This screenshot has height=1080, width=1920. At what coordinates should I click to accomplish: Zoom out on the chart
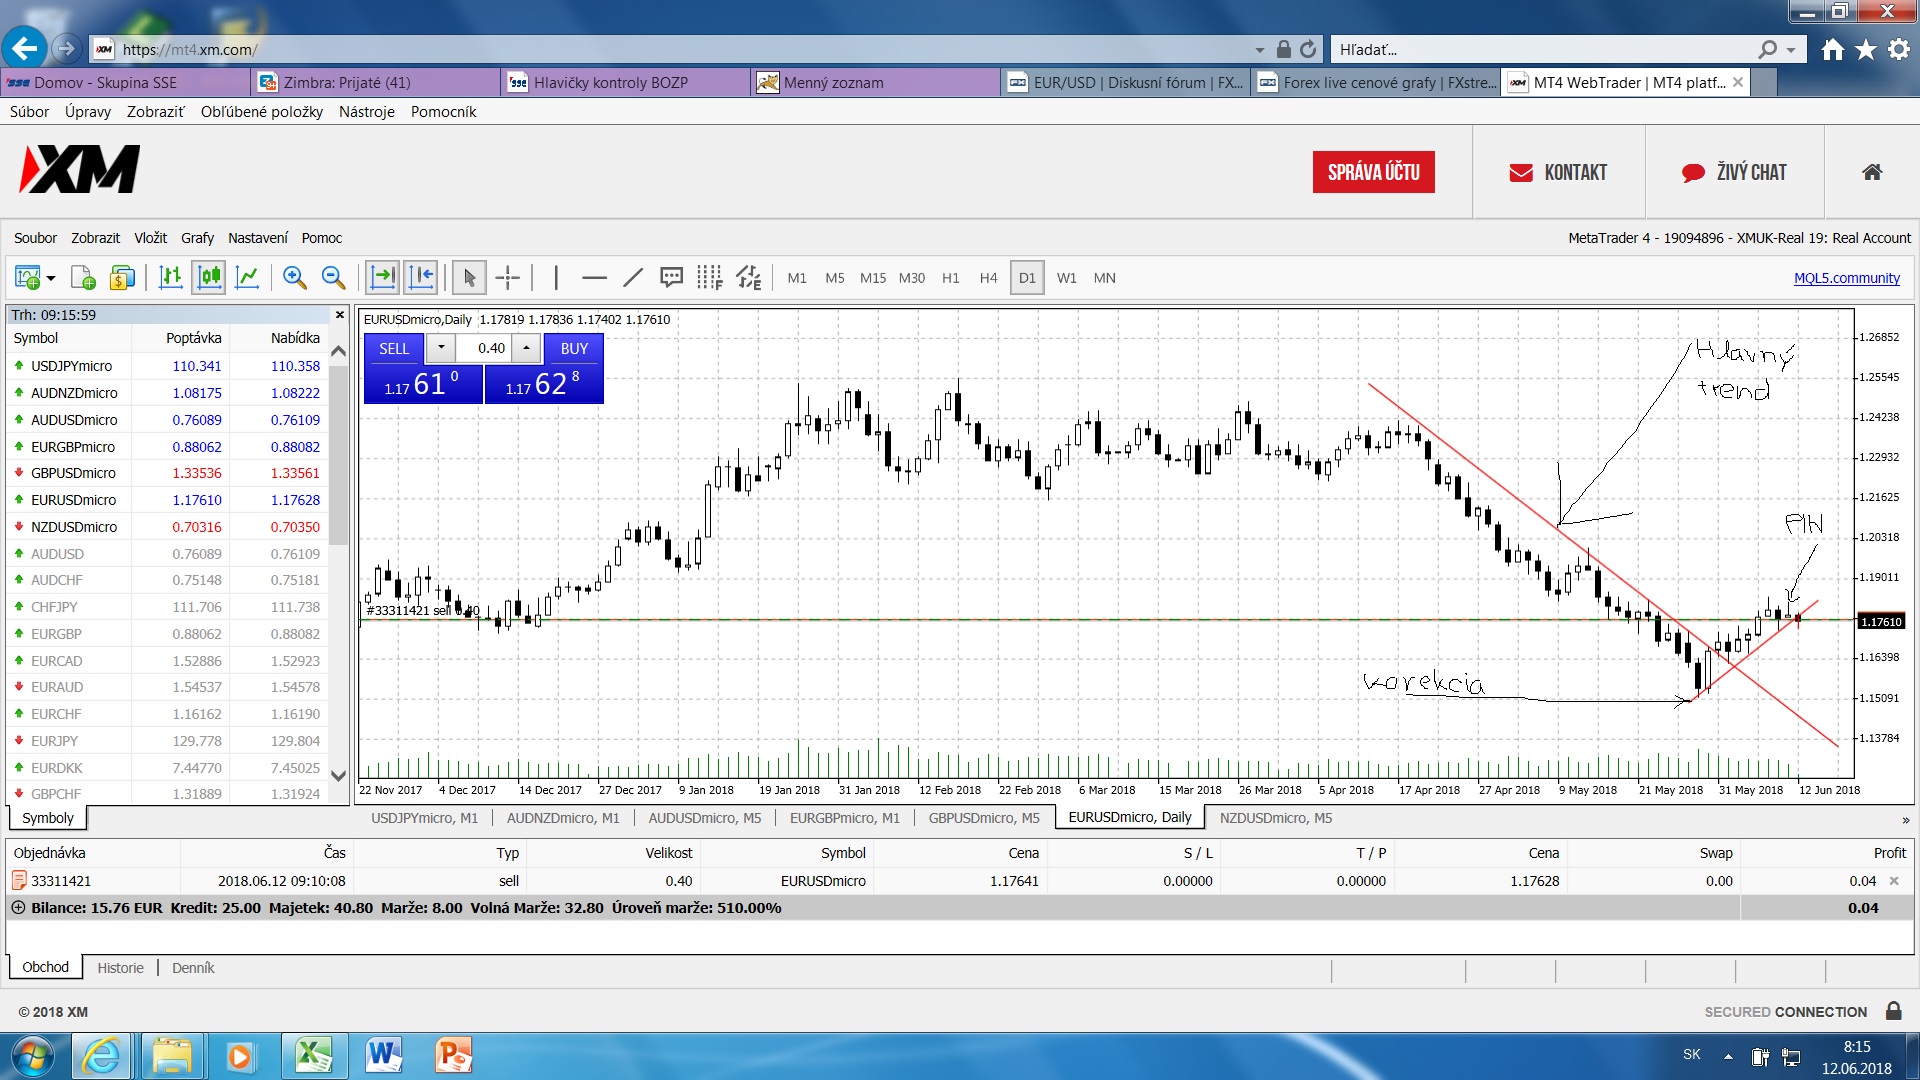tap(333, 278)
